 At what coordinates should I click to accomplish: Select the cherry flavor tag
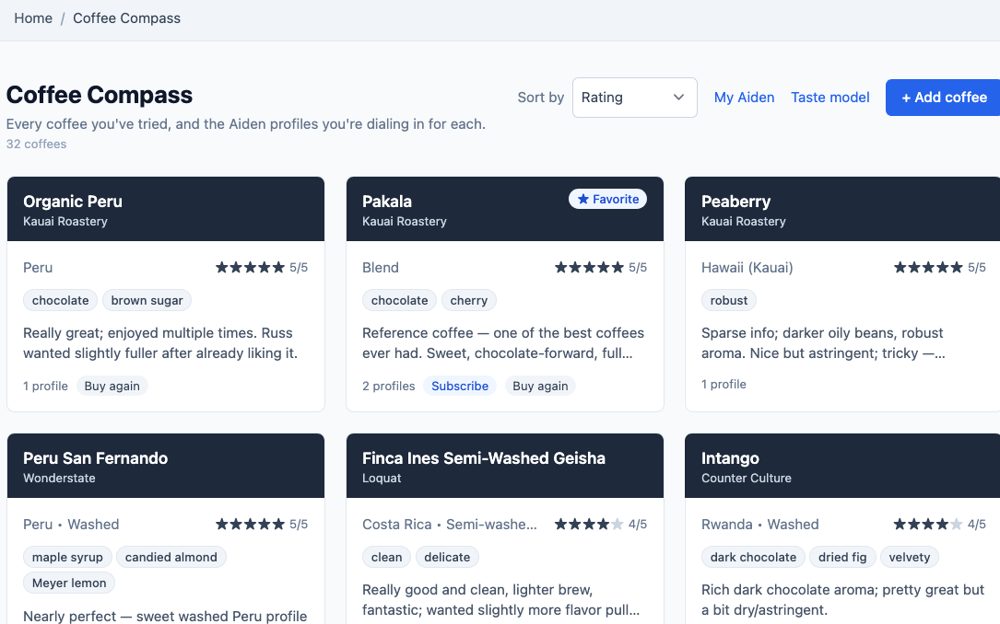[x=469, y=301]
